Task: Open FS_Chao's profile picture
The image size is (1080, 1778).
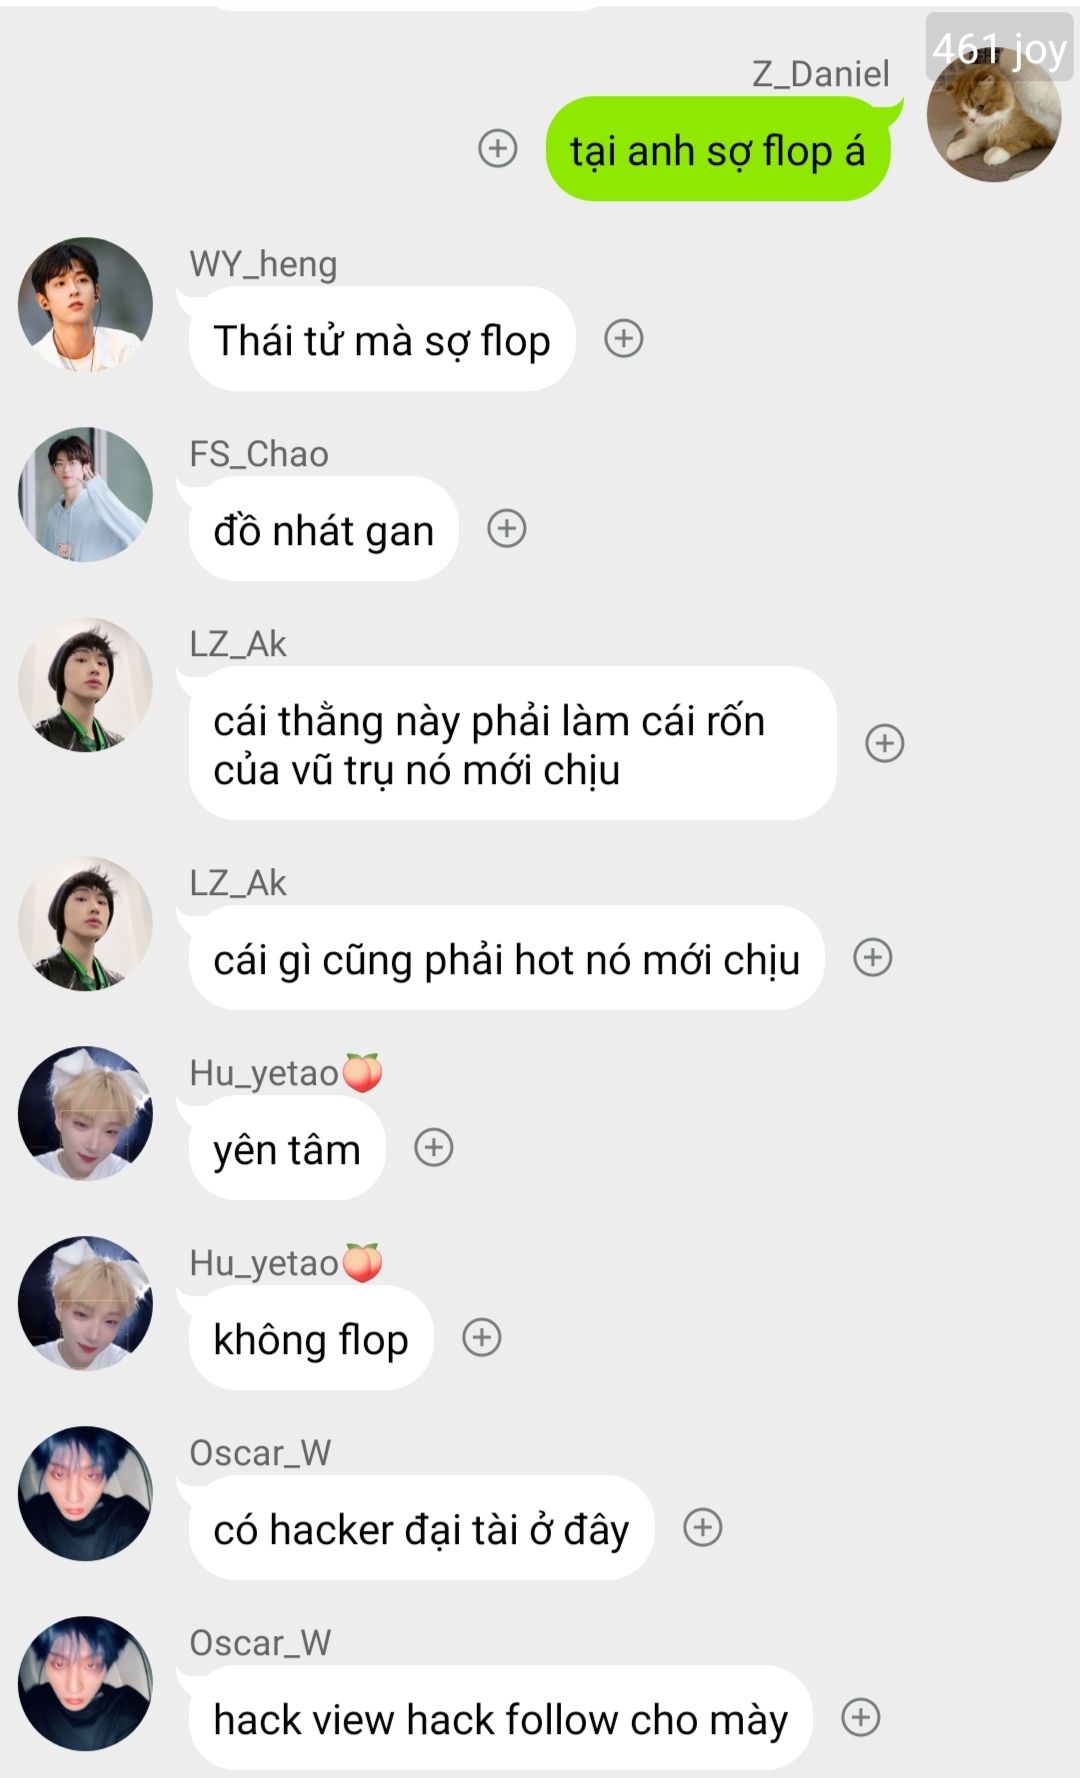Action: coord(85,494)
